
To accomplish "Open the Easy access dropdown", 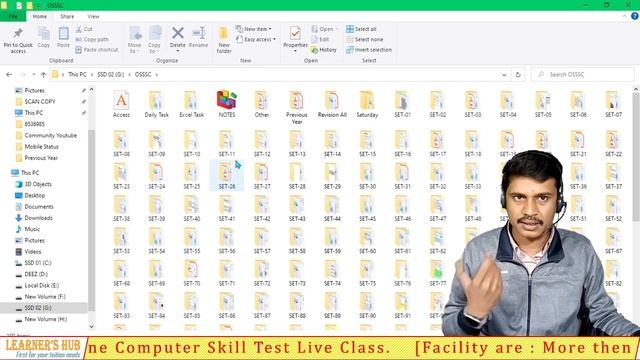I will point(256,39).
